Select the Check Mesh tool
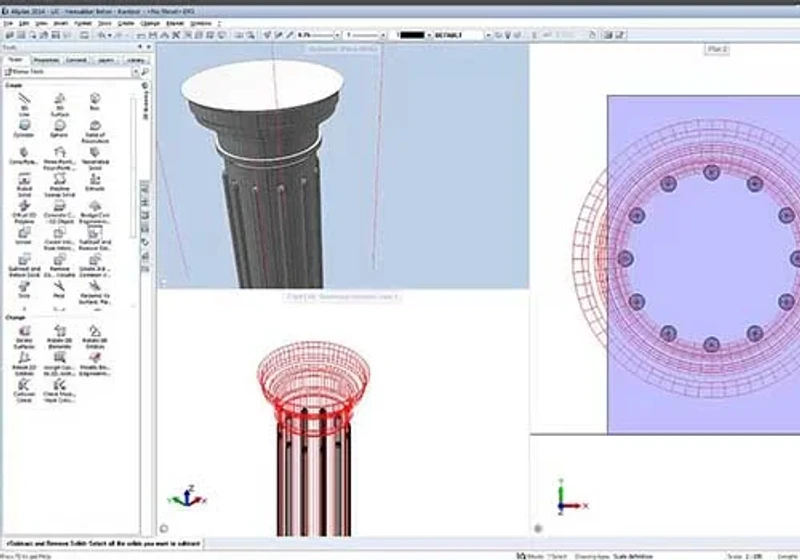Viewport: 800px width, 560px height. click(x=60, y=390)
